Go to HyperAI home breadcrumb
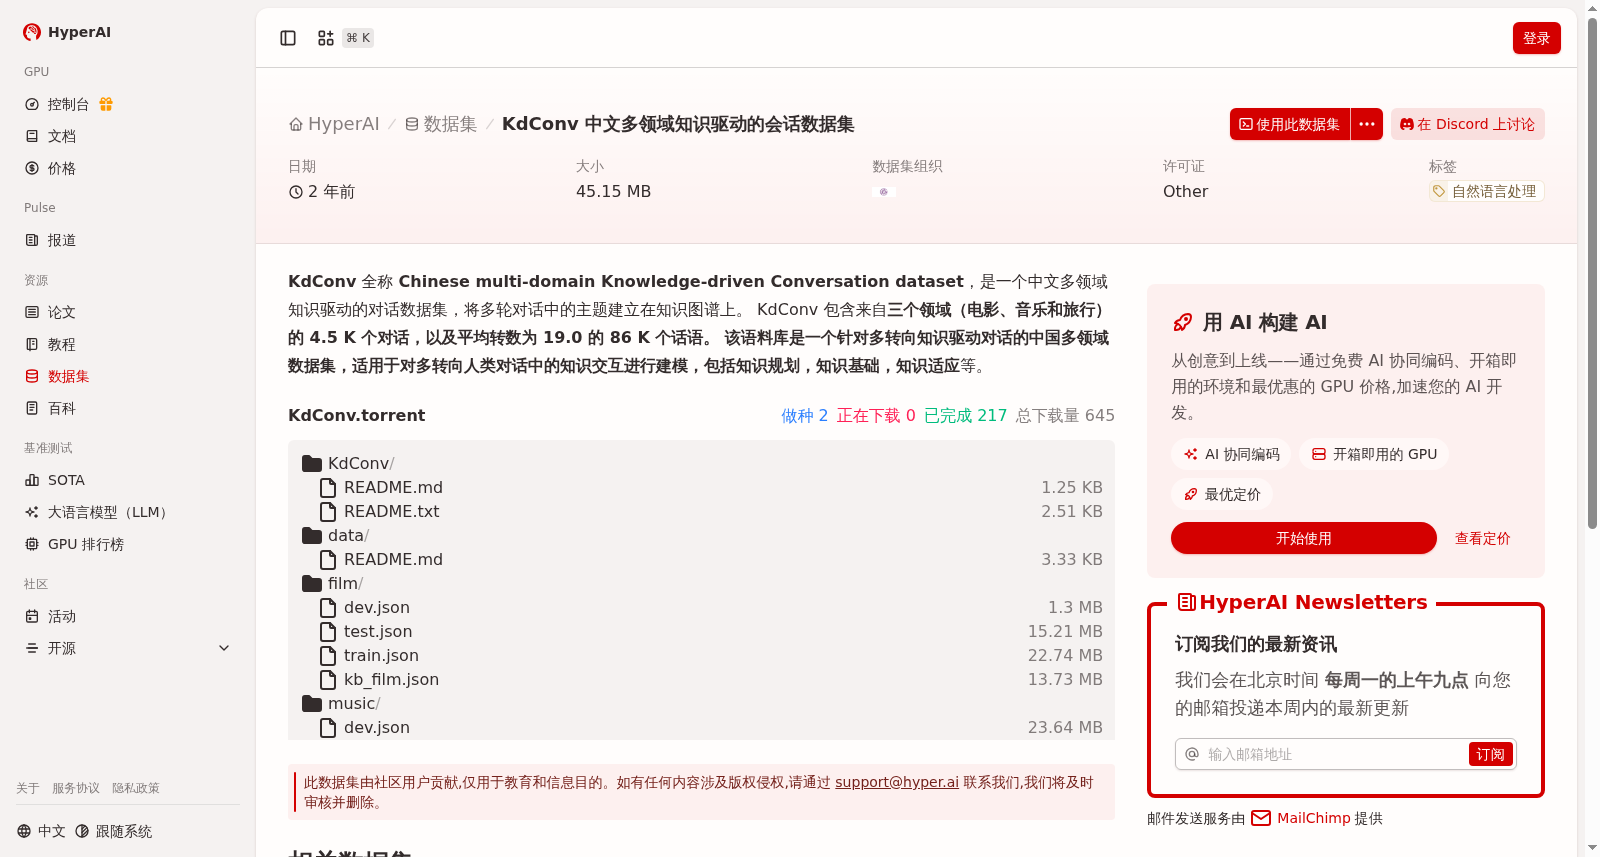This screenshot has width=1600, height=857. click(x=334, y=124)
